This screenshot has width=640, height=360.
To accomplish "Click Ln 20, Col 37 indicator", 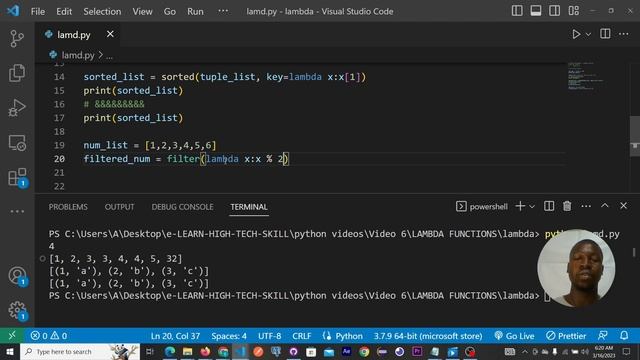I will pyautogui.click(x=176, y=336).
